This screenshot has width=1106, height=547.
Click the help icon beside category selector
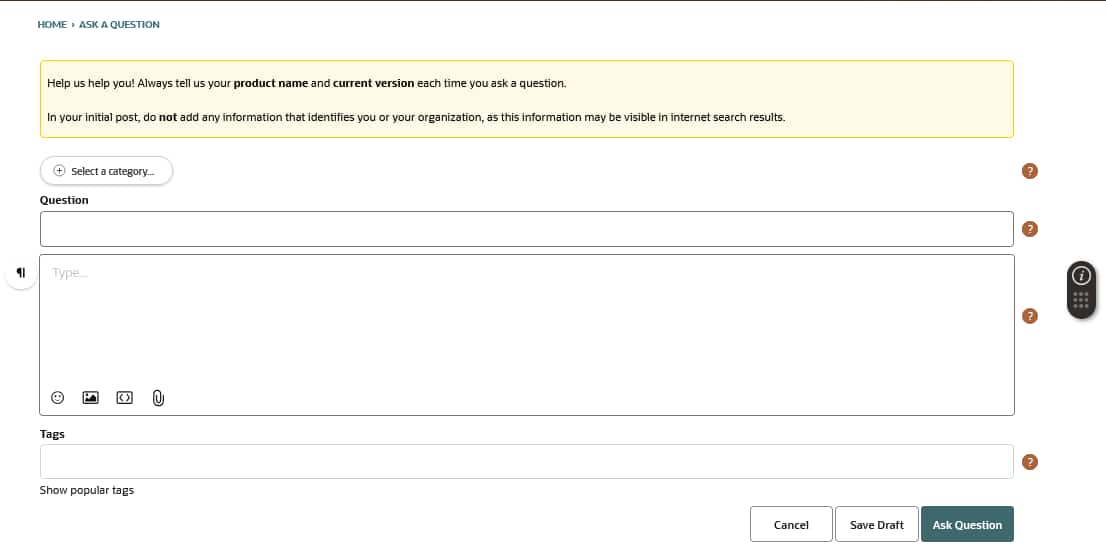[x=1030, y=171]
